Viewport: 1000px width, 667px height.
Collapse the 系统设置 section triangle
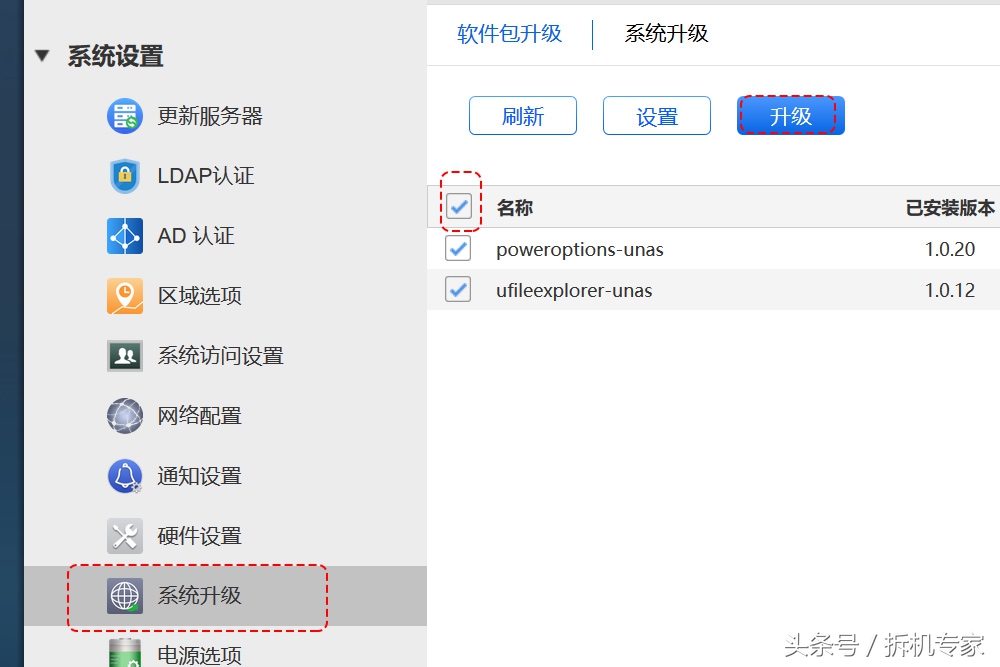[x=42, y=55]
